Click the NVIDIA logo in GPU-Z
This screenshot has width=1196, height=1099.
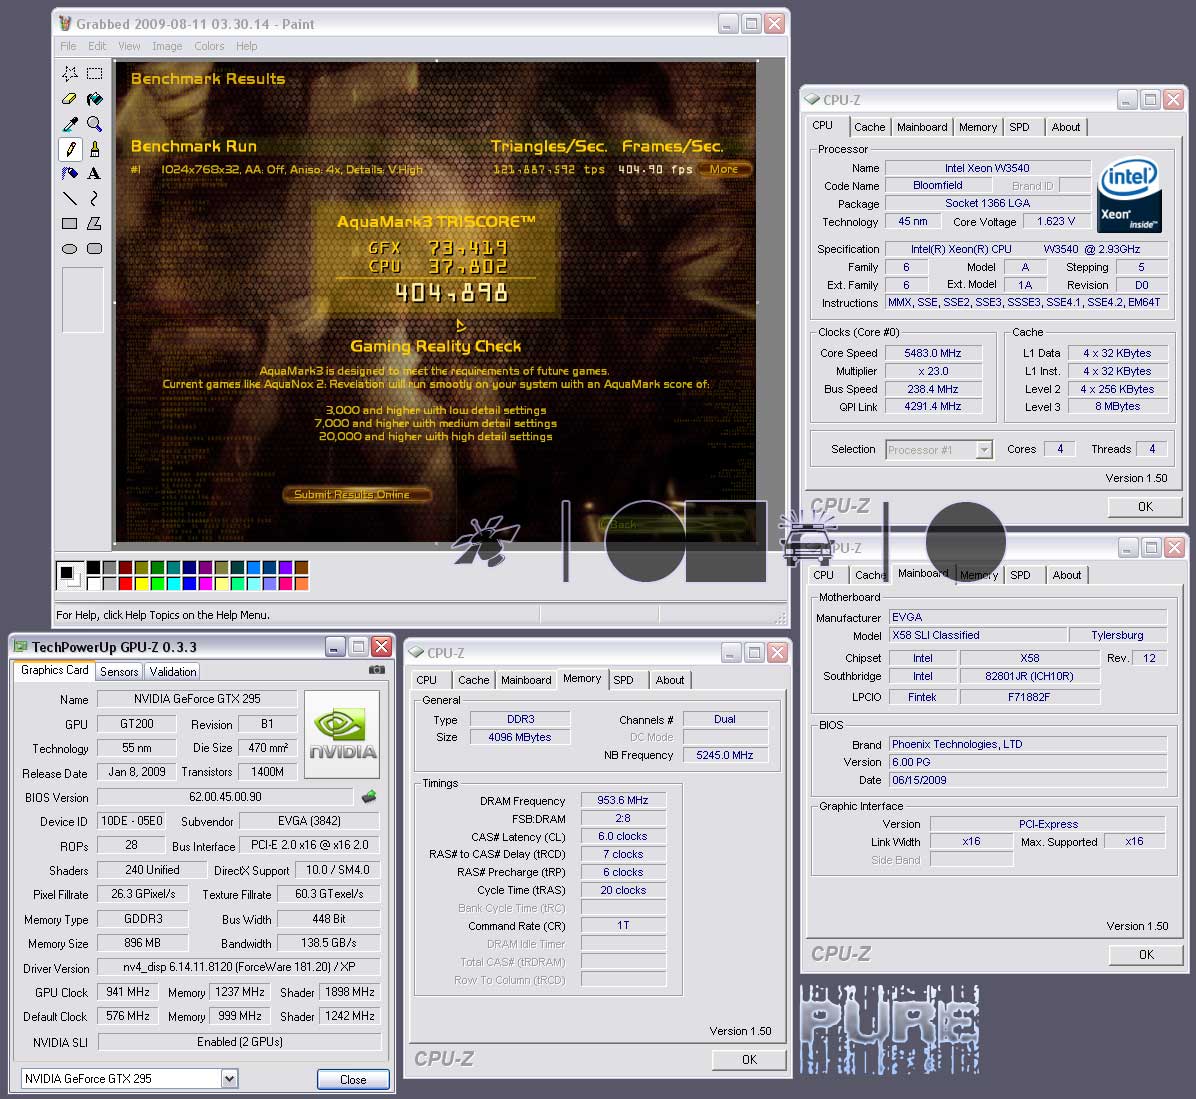tap(342, 734)
